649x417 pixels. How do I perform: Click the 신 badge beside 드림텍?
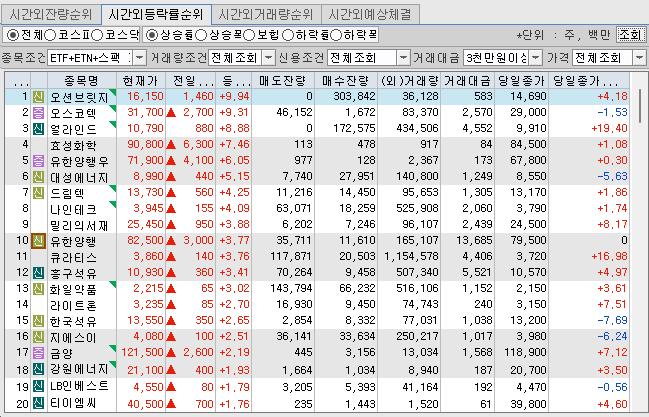click(38, 193)
